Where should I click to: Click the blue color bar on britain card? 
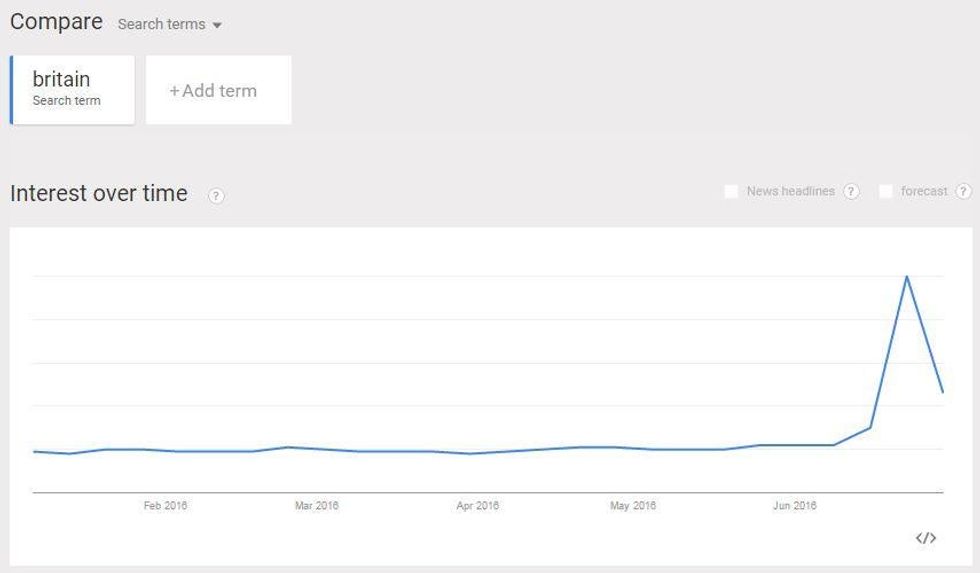12,89
